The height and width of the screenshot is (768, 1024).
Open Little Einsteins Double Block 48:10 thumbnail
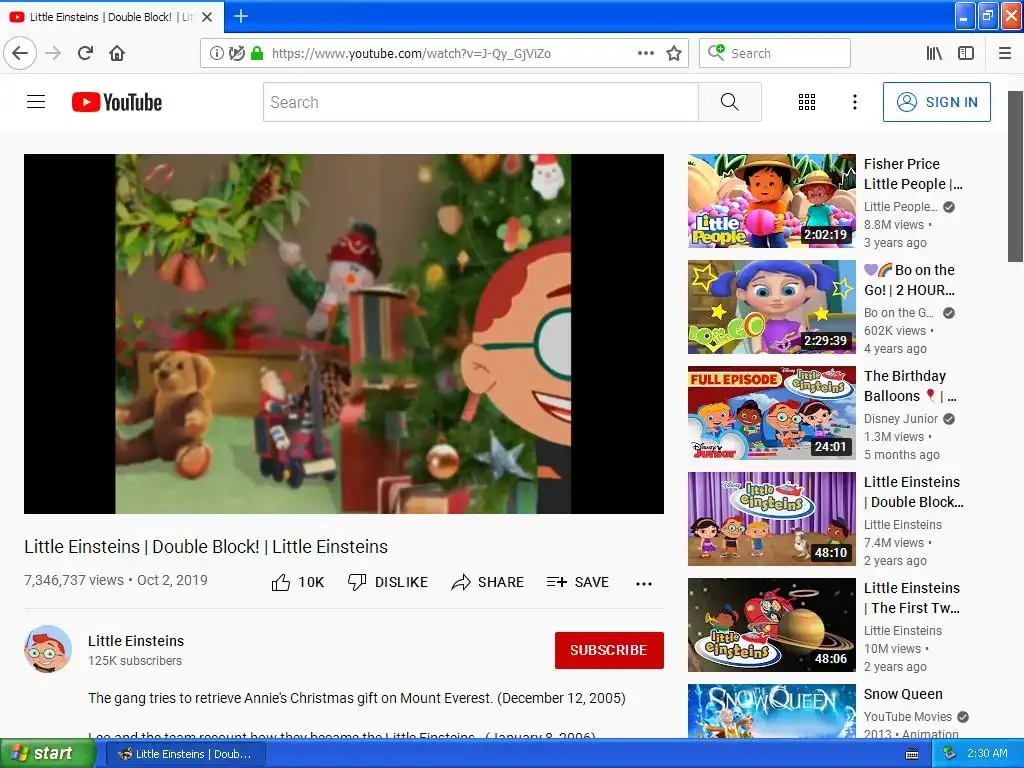tap(772, 519)
